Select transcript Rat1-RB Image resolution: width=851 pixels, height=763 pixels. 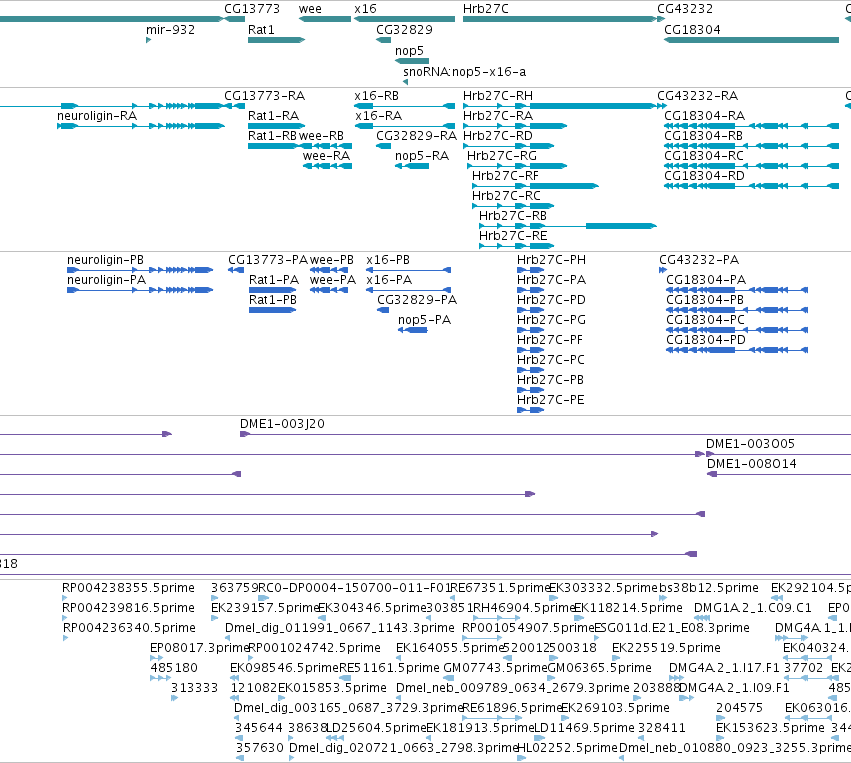point(272,136)
